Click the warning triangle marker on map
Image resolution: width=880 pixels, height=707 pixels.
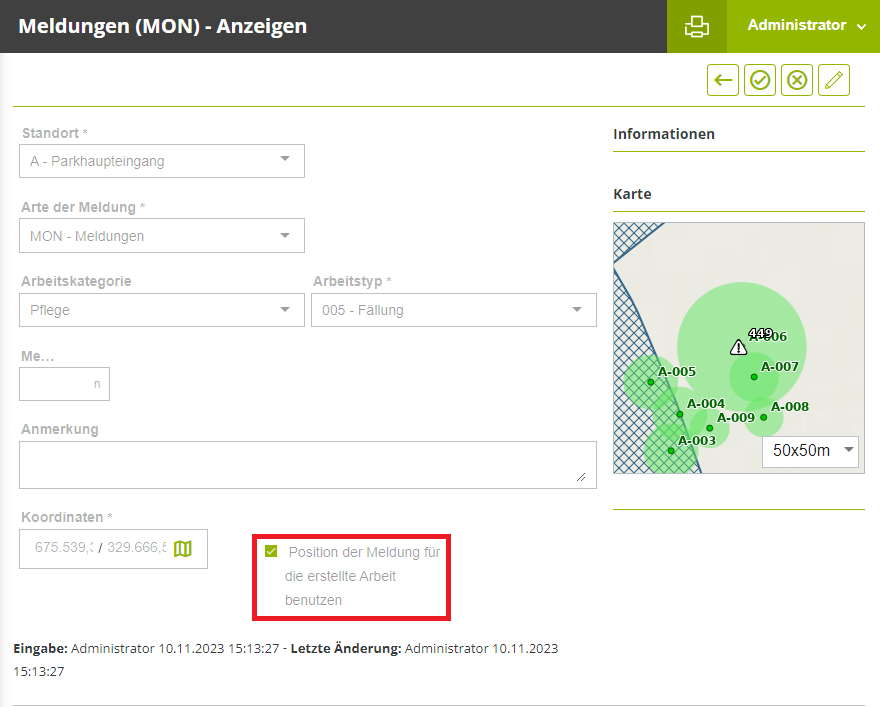pos(738,348)
